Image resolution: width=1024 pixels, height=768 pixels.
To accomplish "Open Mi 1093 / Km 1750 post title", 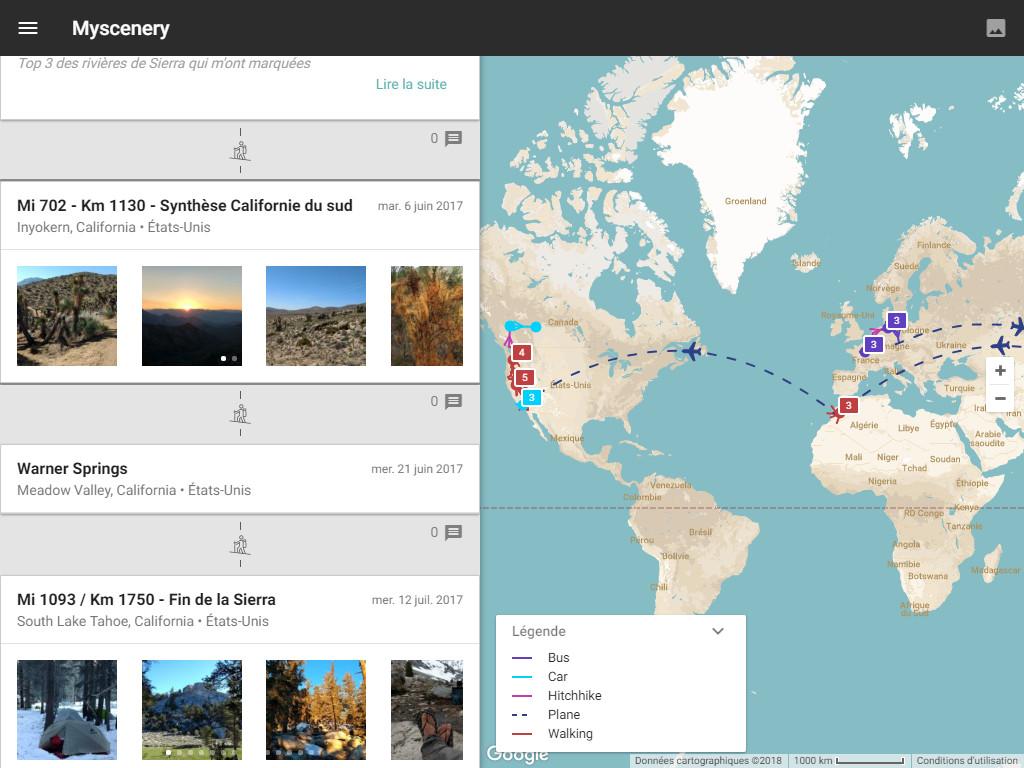I will [x=146, y=599].
